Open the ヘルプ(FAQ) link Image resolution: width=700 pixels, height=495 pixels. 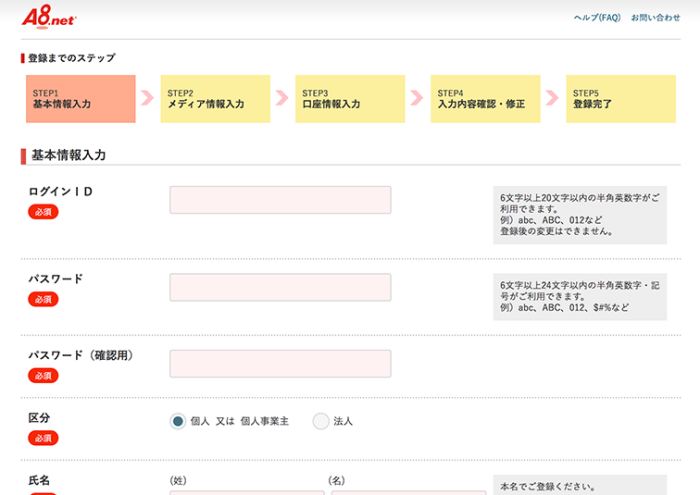(x=597, y=18)
